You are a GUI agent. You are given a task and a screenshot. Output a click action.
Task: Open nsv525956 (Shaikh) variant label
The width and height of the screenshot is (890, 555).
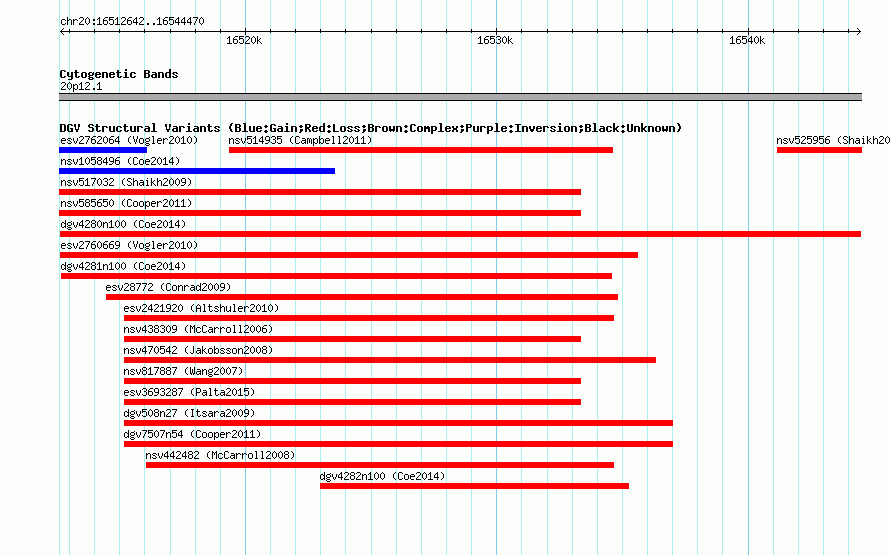[x=833, y=140]
